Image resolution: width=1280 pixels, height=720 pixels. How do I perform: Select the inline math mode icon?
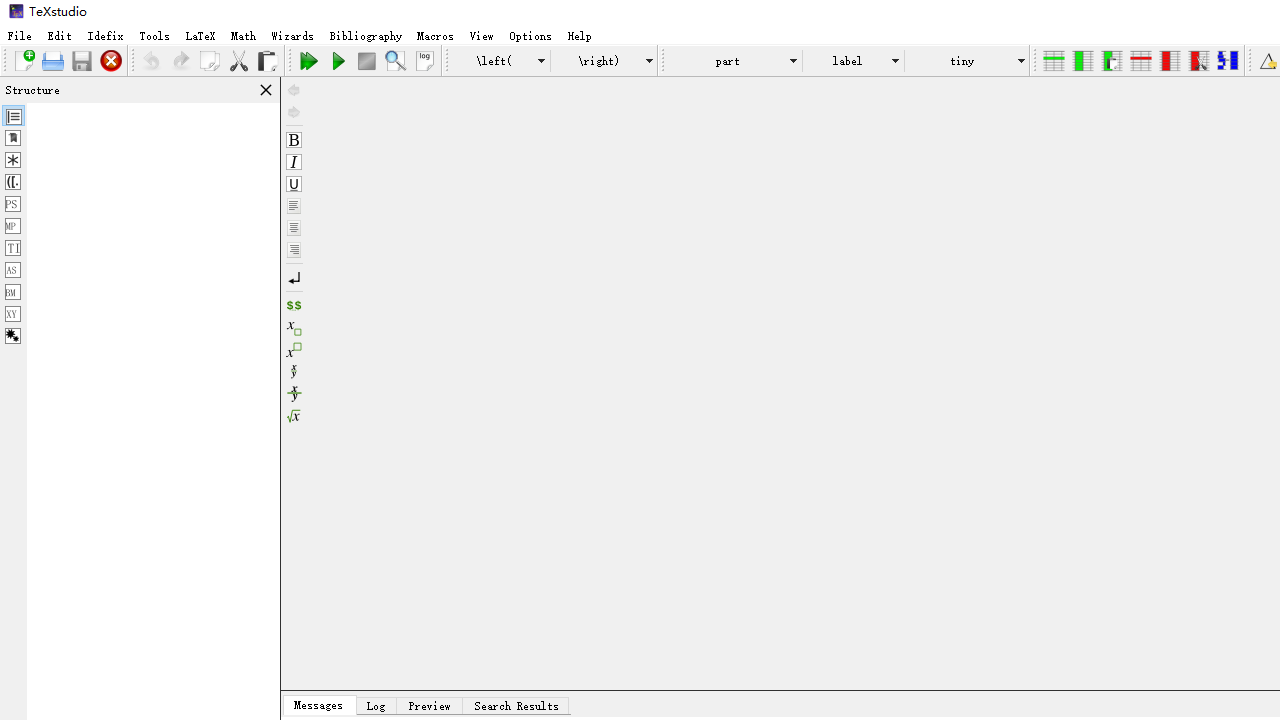click(293, 305)
